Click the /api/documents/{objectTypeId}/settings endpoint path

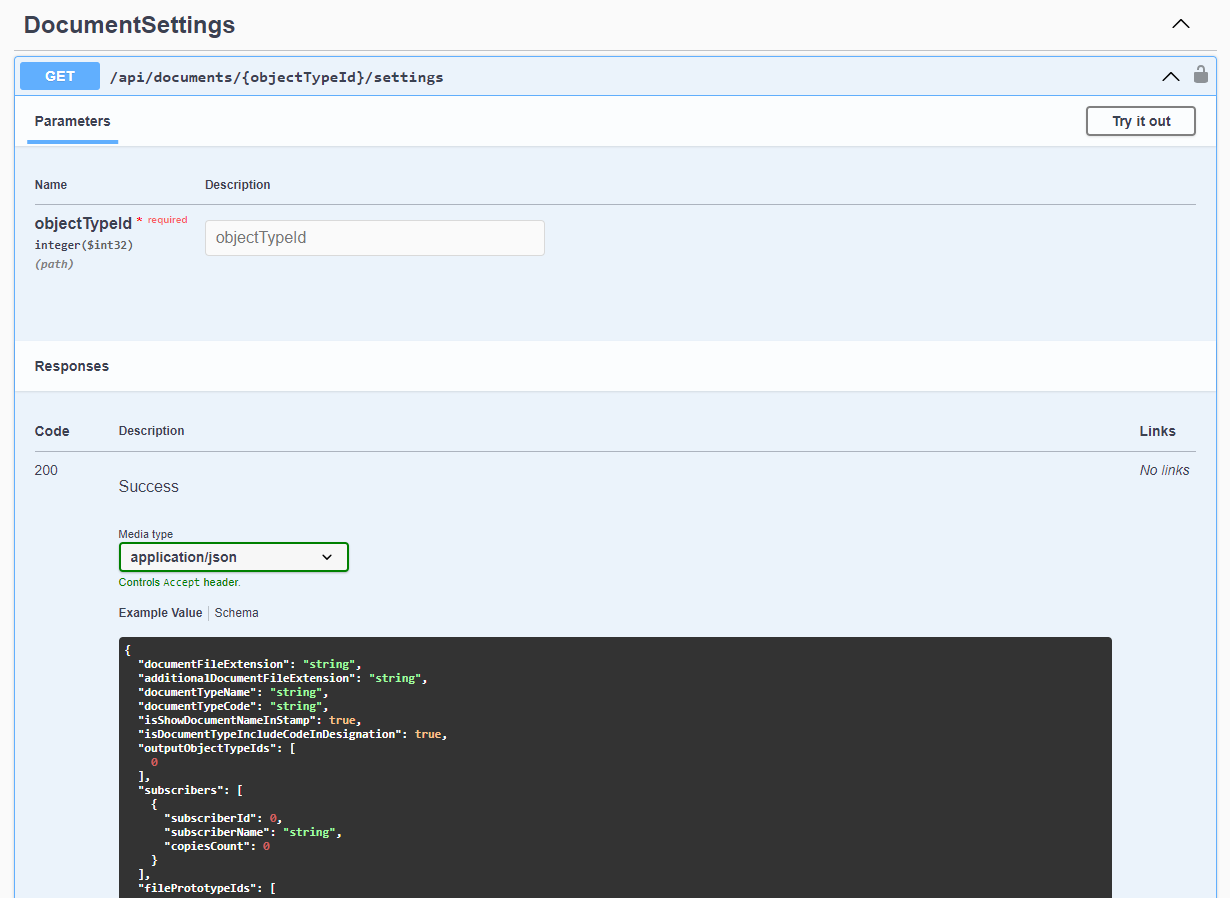(x=276, y=77)
